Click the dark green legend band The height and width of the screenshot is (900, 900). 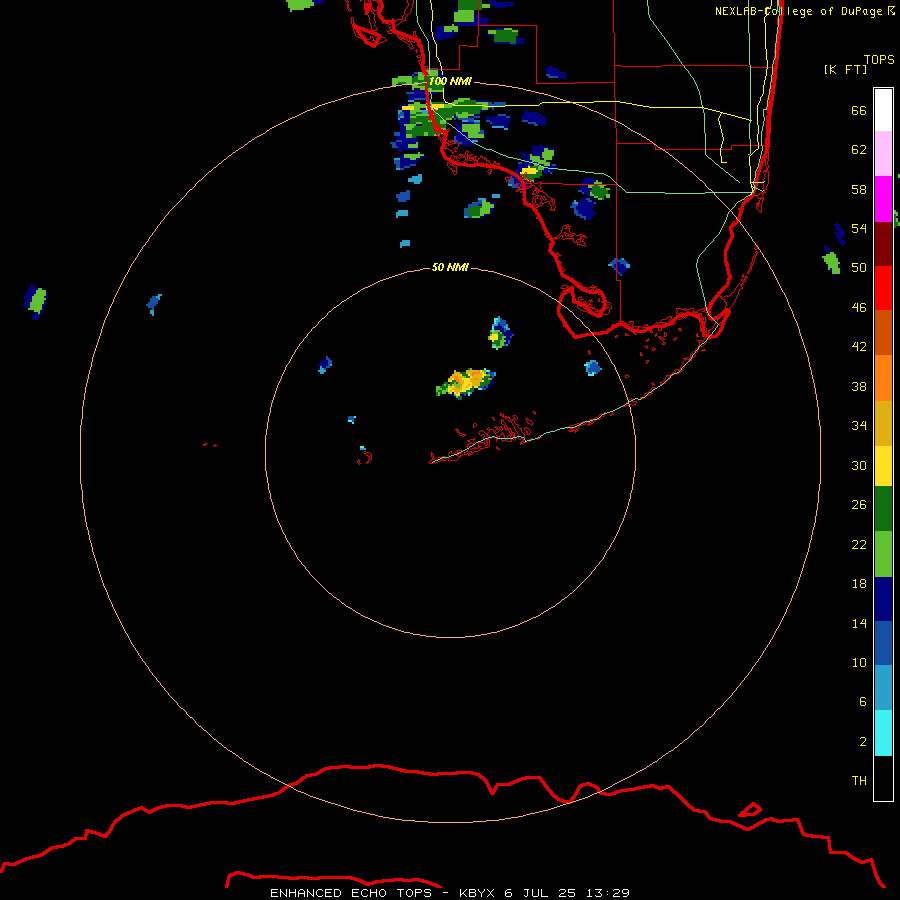click(x=883, y=509)
